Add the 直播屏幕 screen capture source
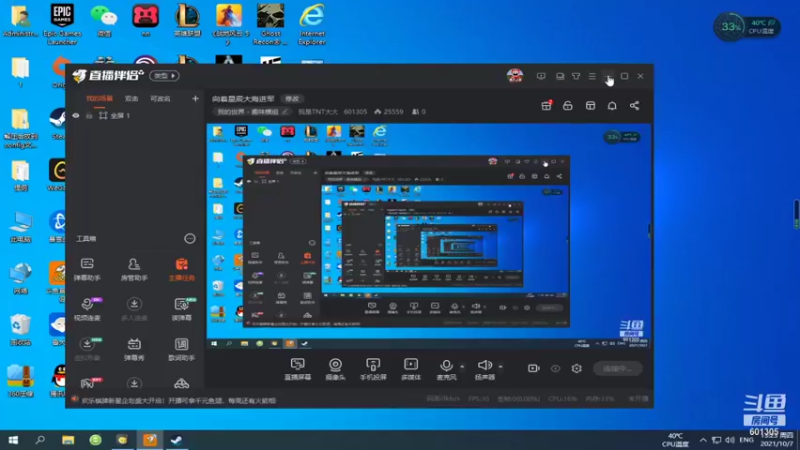Screen dimensions: 800x450 pos(297,369)
